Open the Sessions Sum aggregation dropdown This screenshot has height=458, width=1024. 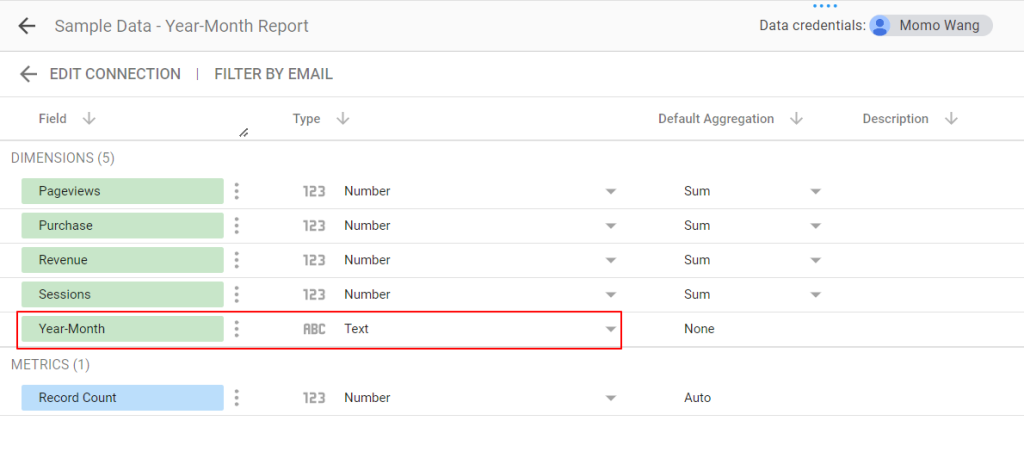[x=815, y=295]
